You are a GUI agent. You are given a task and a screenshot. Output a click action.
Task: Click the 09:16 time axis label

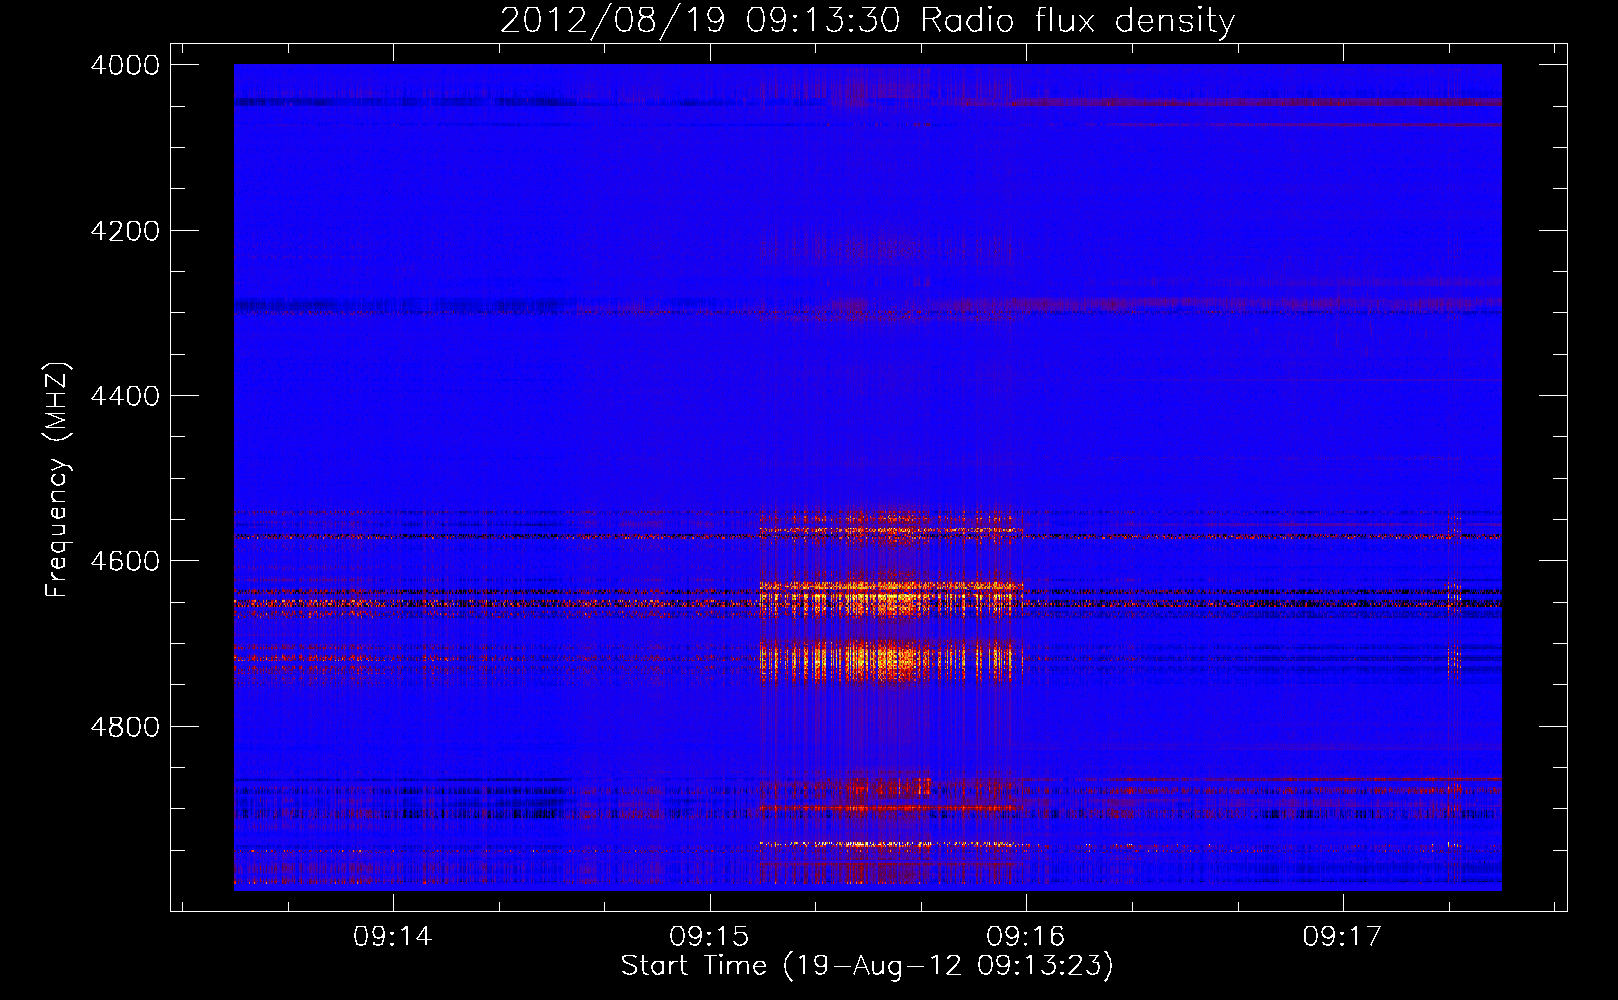1026,936
